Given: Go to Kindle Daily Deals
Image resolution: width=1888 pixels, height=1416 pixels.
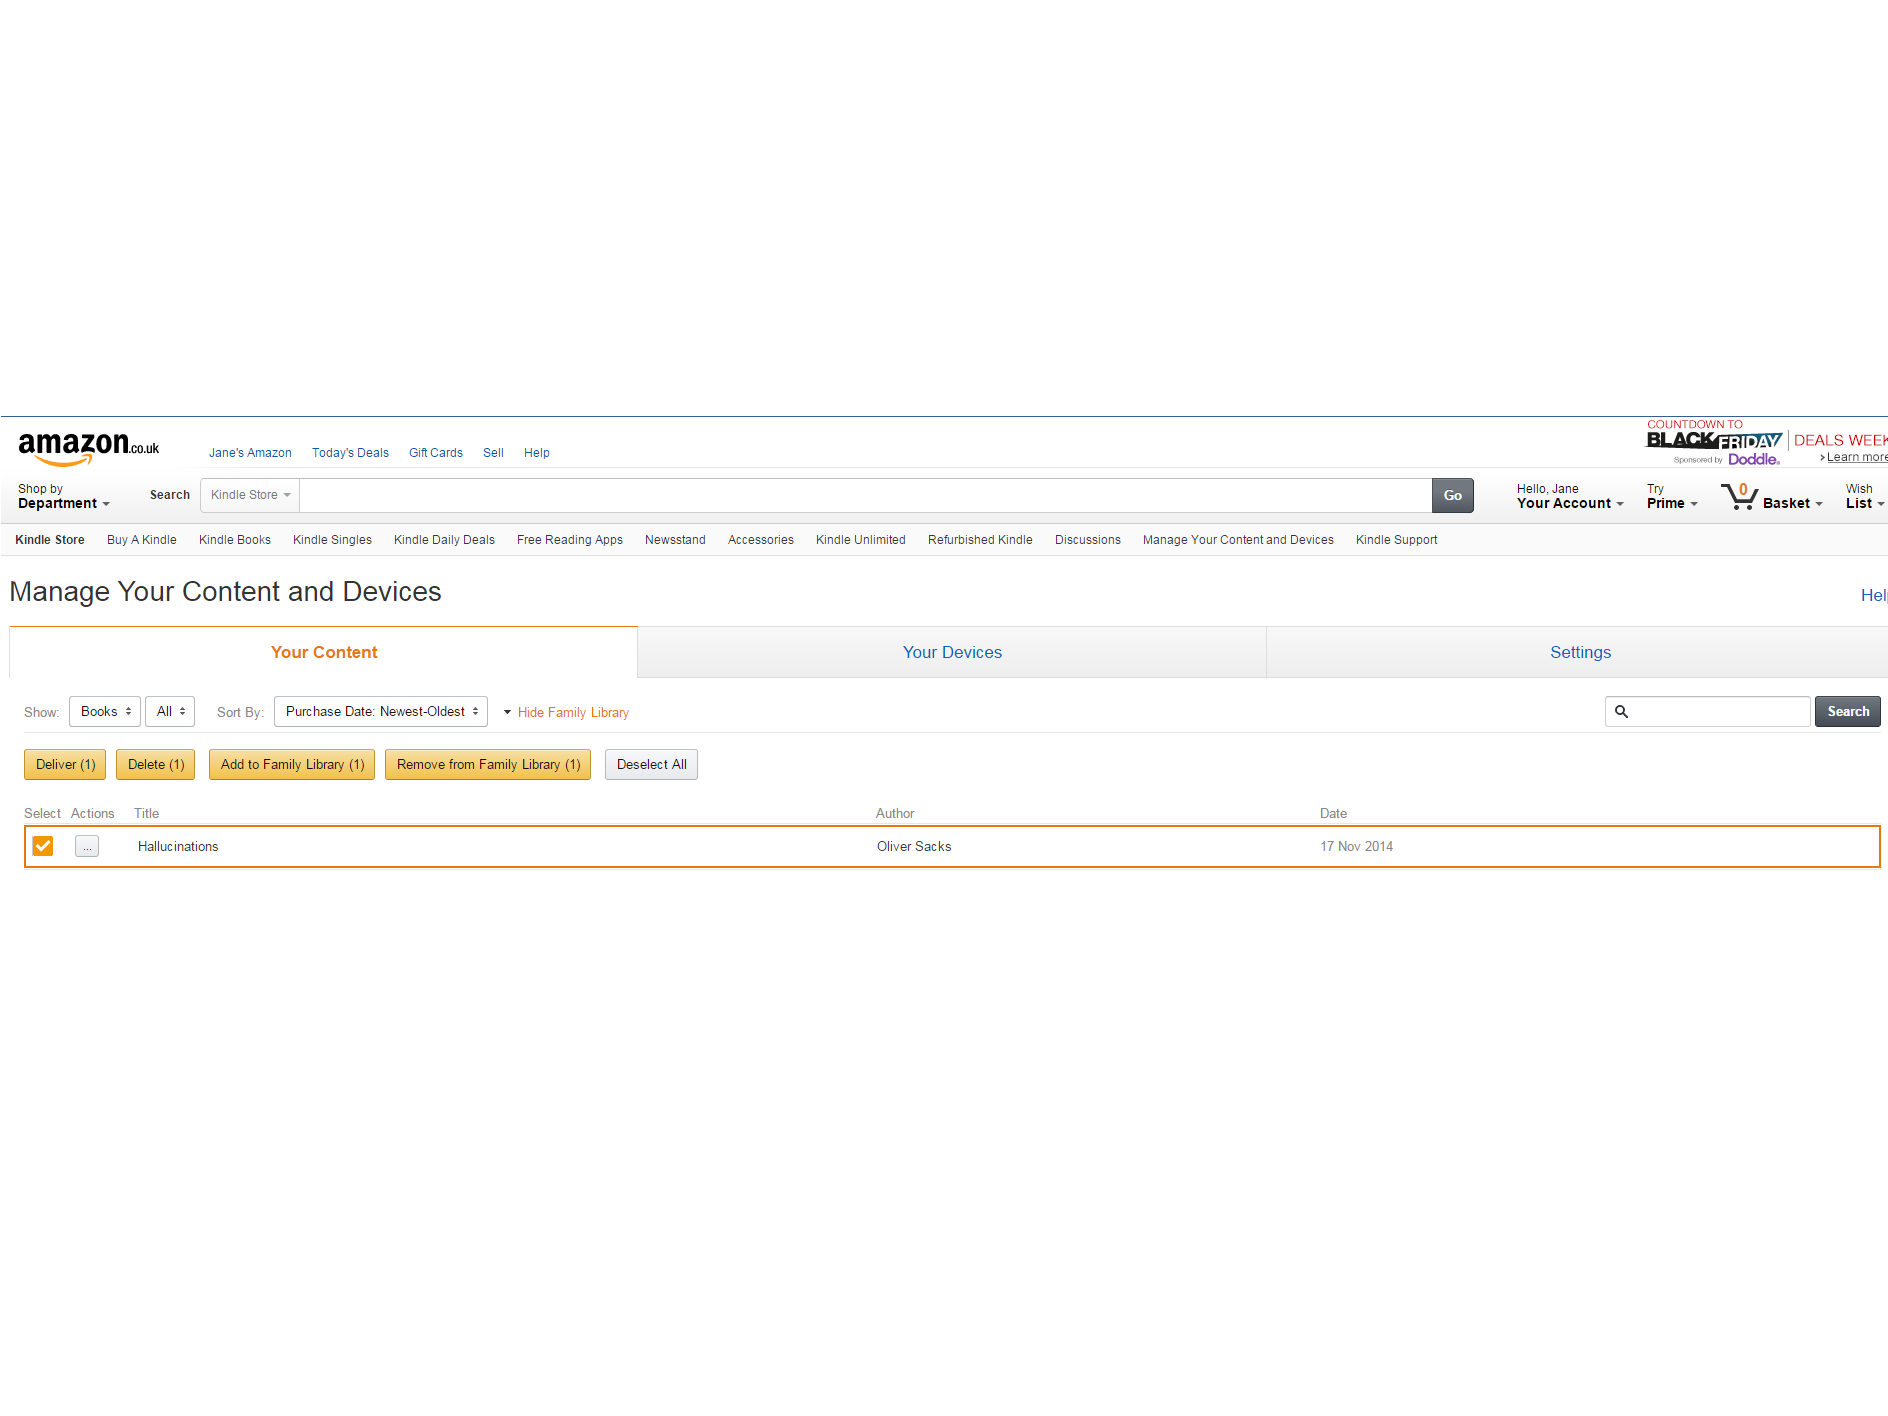Looking at the screenshot, I should pos(444,540).
